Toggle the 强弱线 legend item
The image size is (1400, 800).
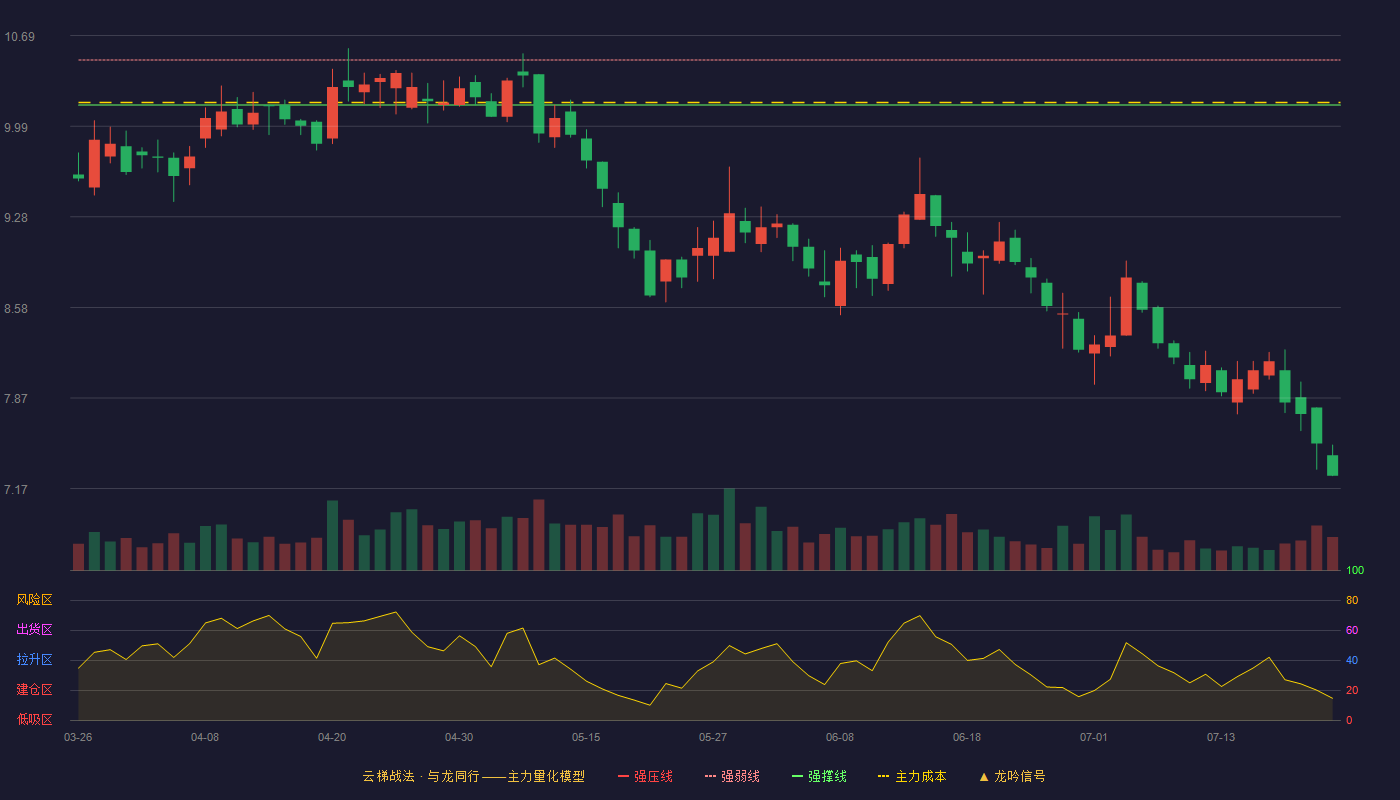click(x=732, y=776)
